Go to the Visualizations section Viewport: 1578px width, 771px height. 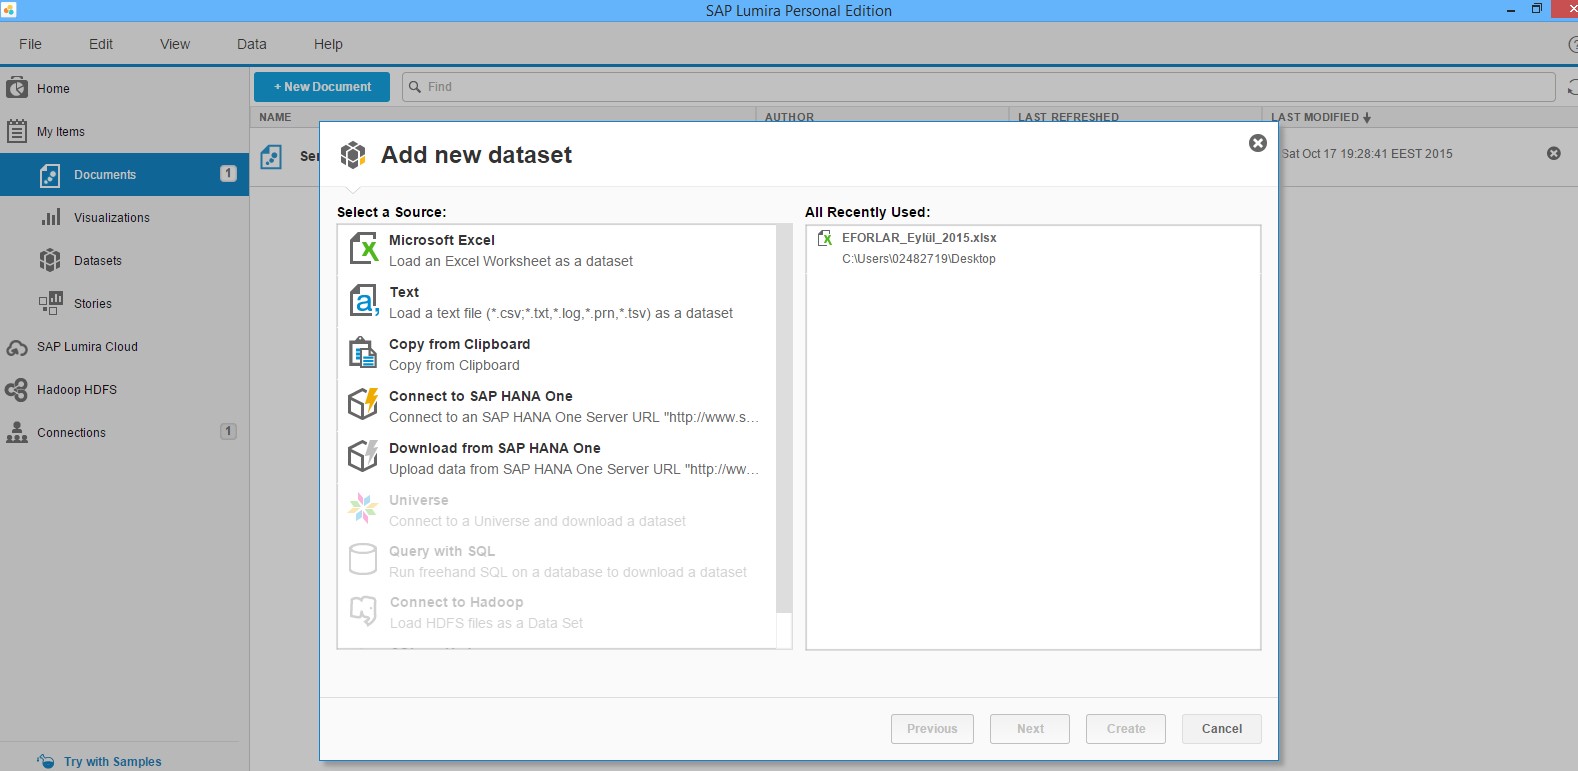(x=111, y=217)
